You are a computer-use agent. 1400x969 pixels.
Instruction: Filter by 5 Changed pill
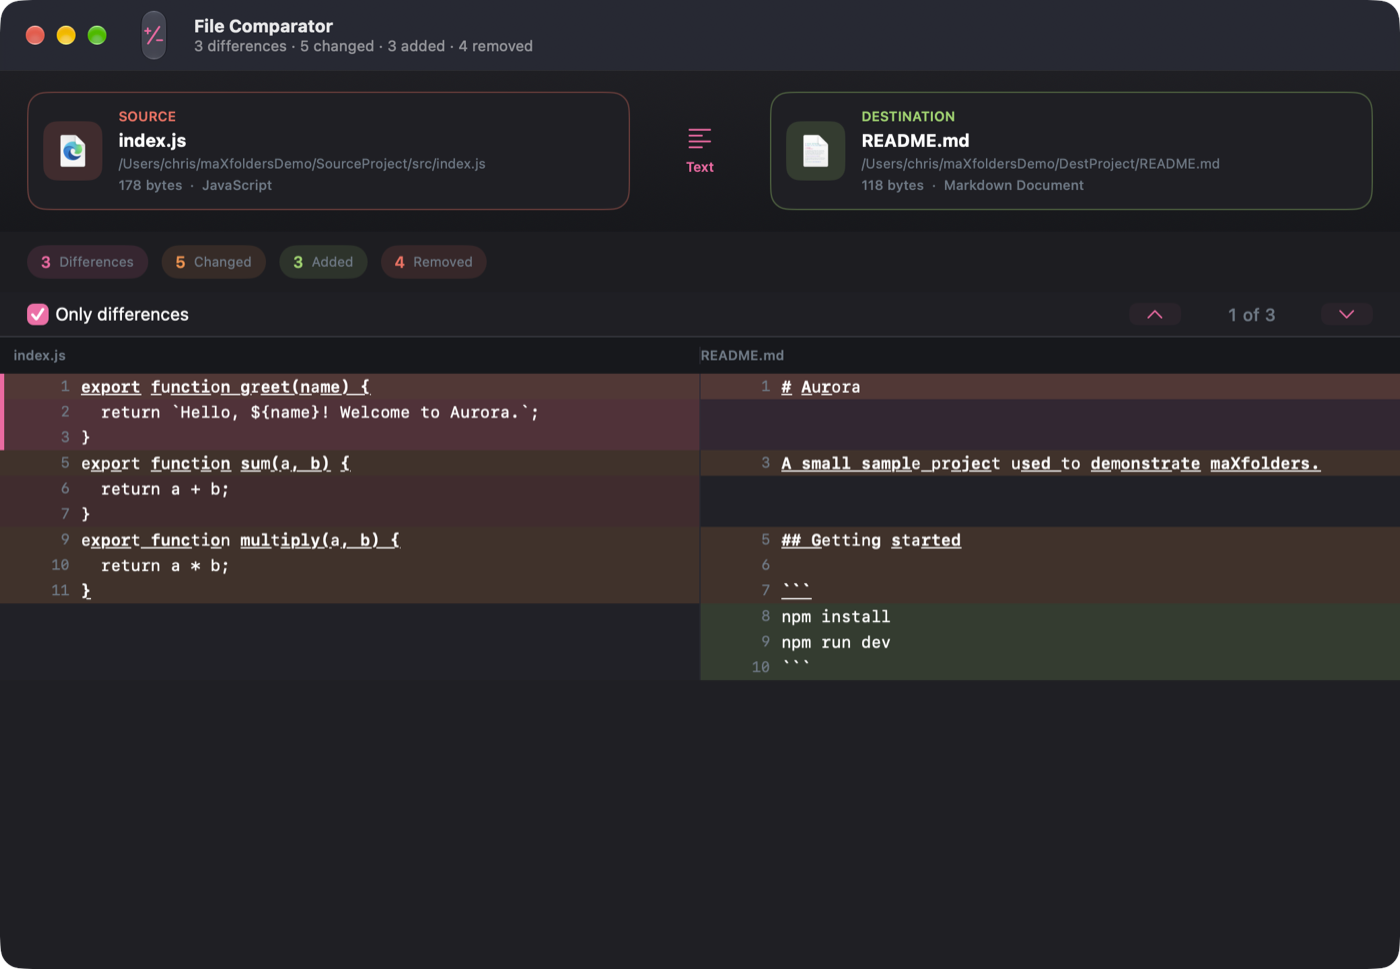click(213, 262)
